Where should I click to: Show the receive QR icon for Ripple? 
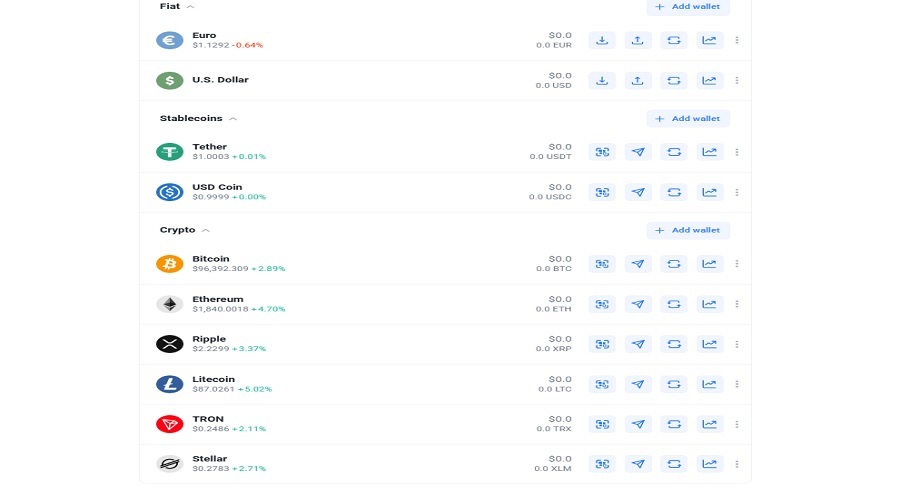click(x=602, y=344)
